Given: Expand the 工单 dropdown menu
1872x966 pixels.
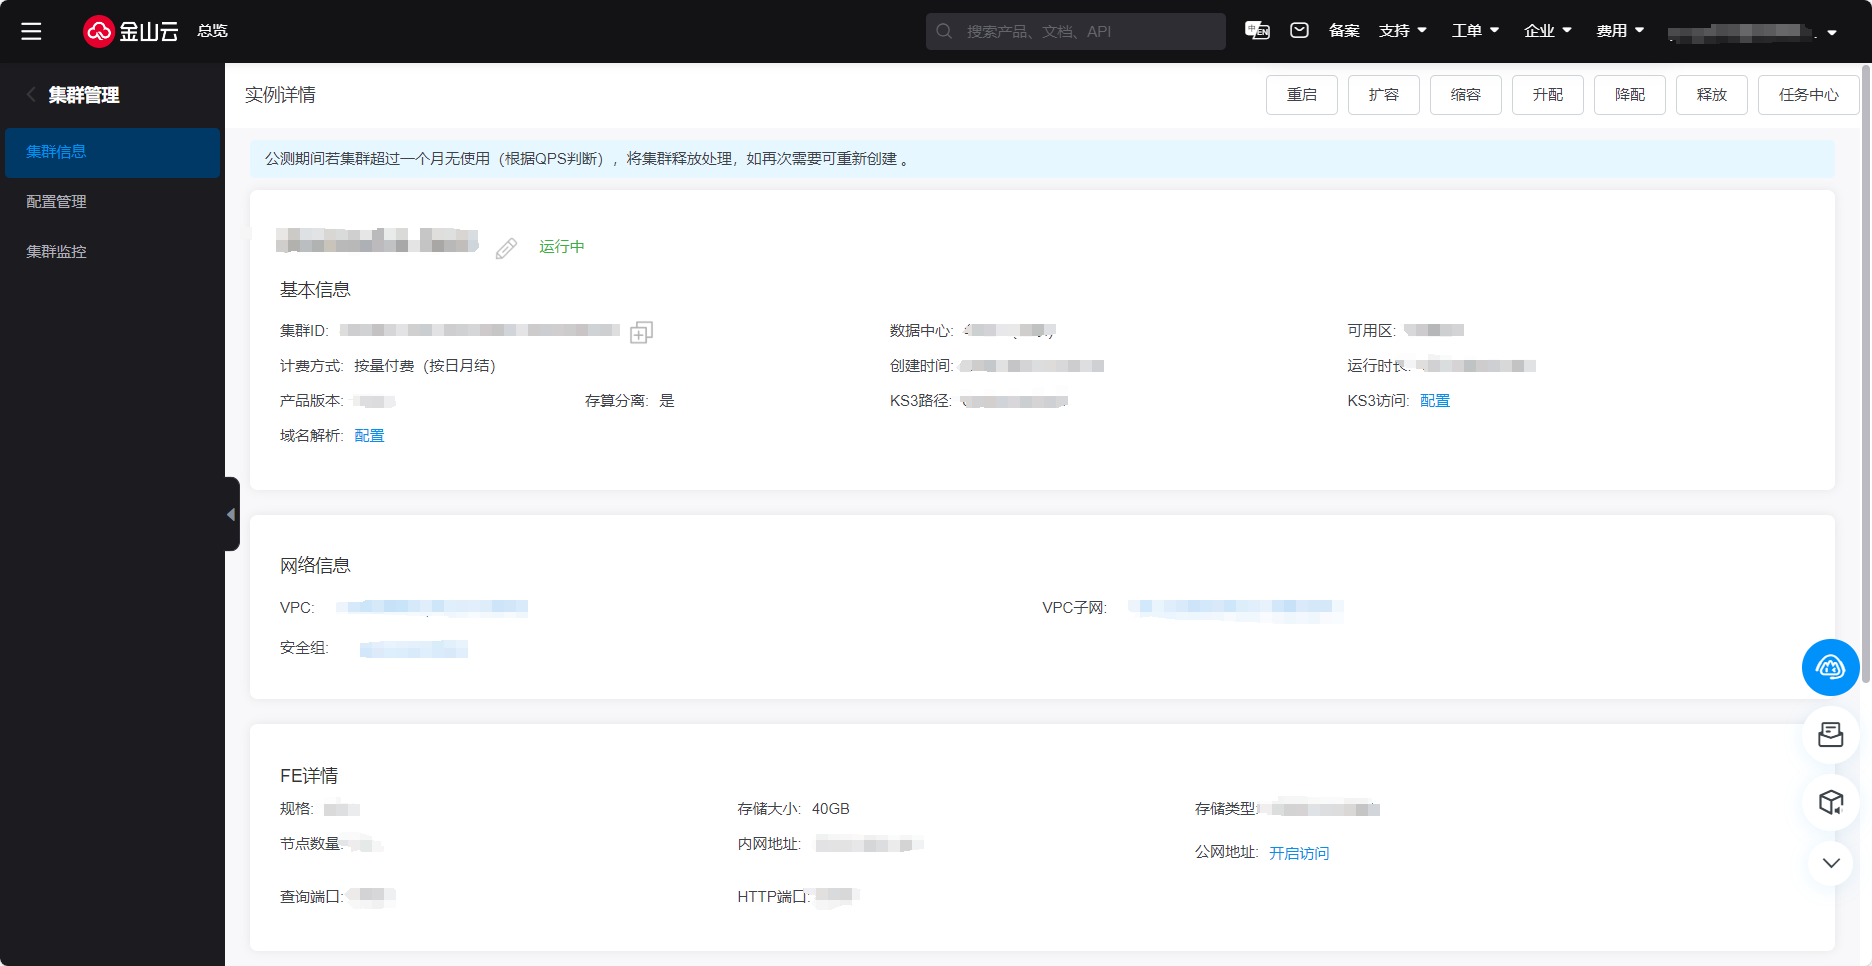Looking at the screenshot, I should coord(1475,31).
